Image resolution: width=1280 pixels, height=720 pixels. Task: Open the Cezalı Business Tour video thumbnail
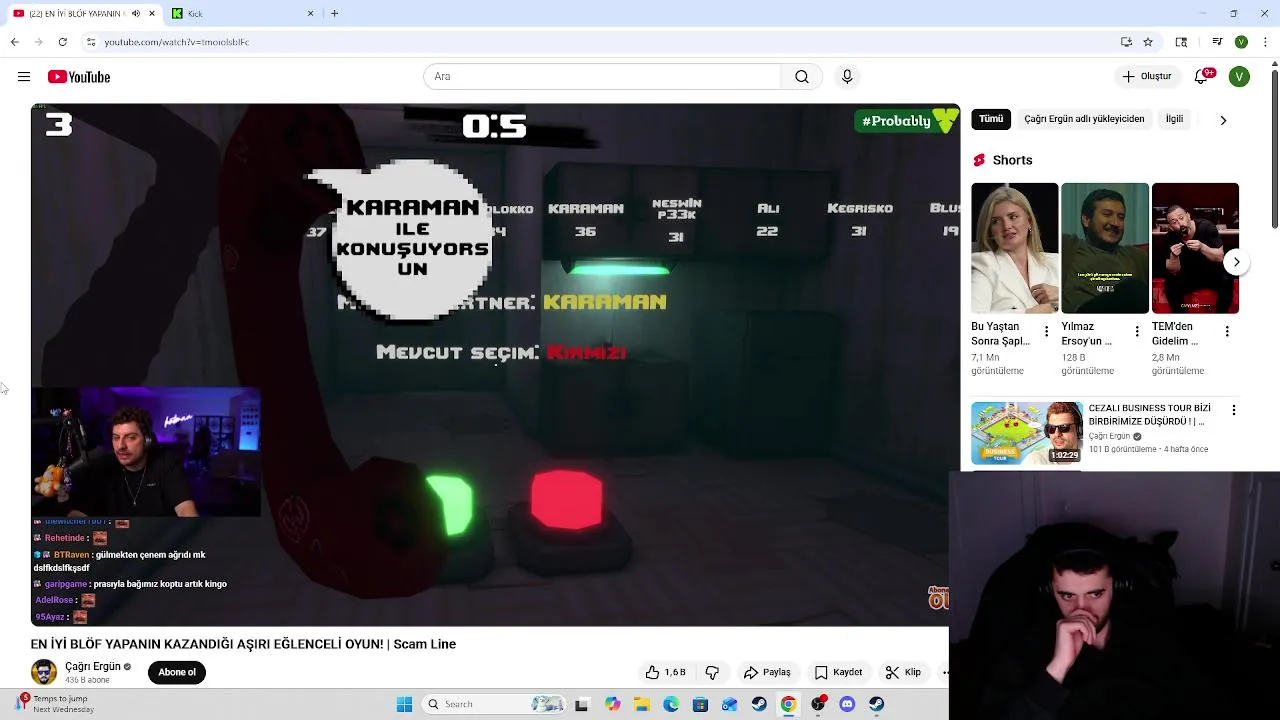click(1026, 434)
